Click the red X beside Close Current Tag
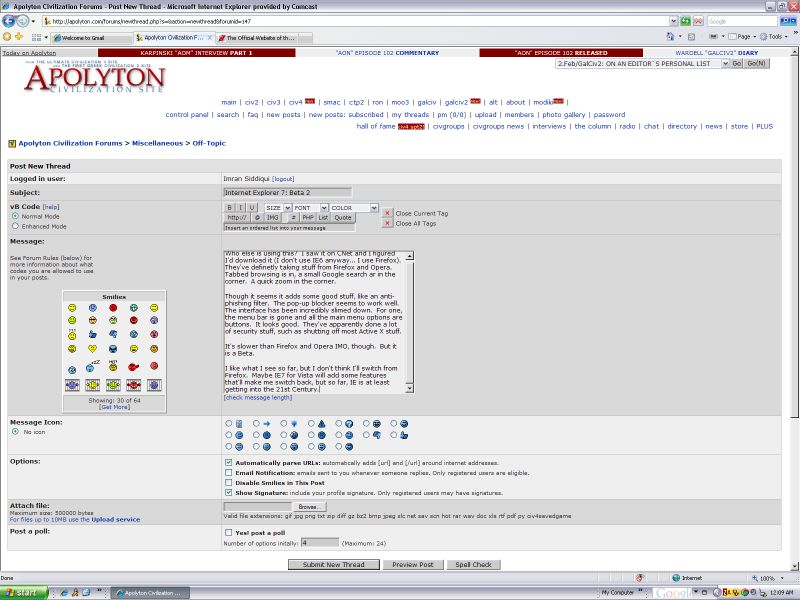Screen dimensions: 800x600 (x=388, y=213)
